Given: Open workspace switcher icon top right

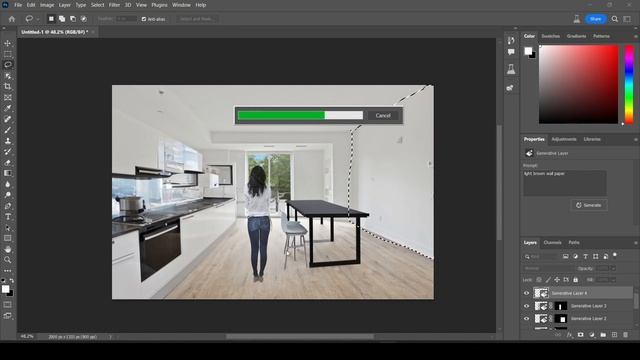Looking at the screenshot, I should pos(627,19).
